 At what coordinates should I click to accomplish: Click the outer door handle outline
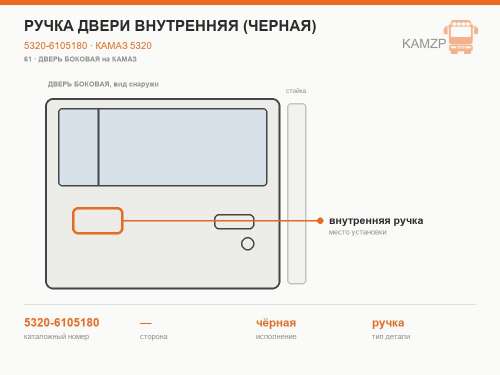point(234,222)
